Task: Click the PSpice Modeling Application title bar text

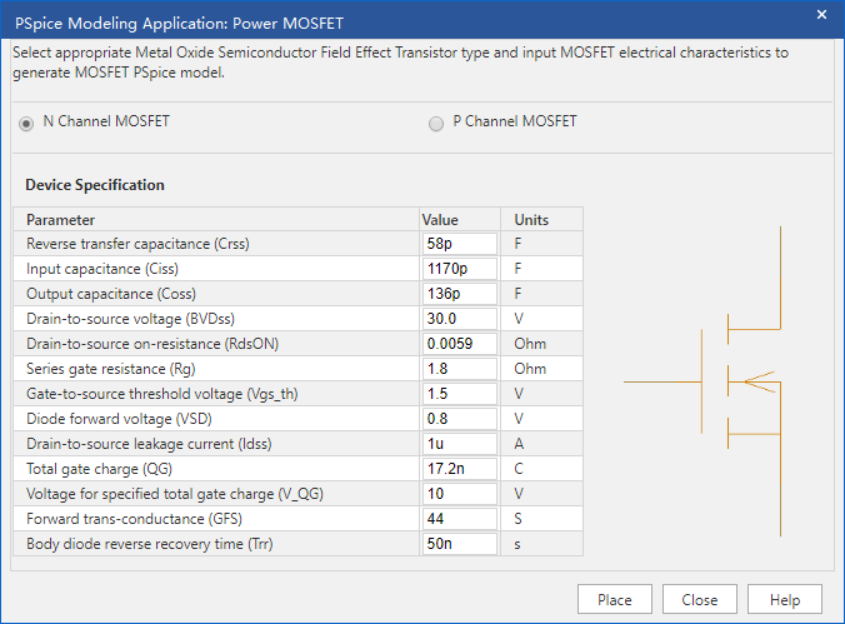Action: [179, 23]
